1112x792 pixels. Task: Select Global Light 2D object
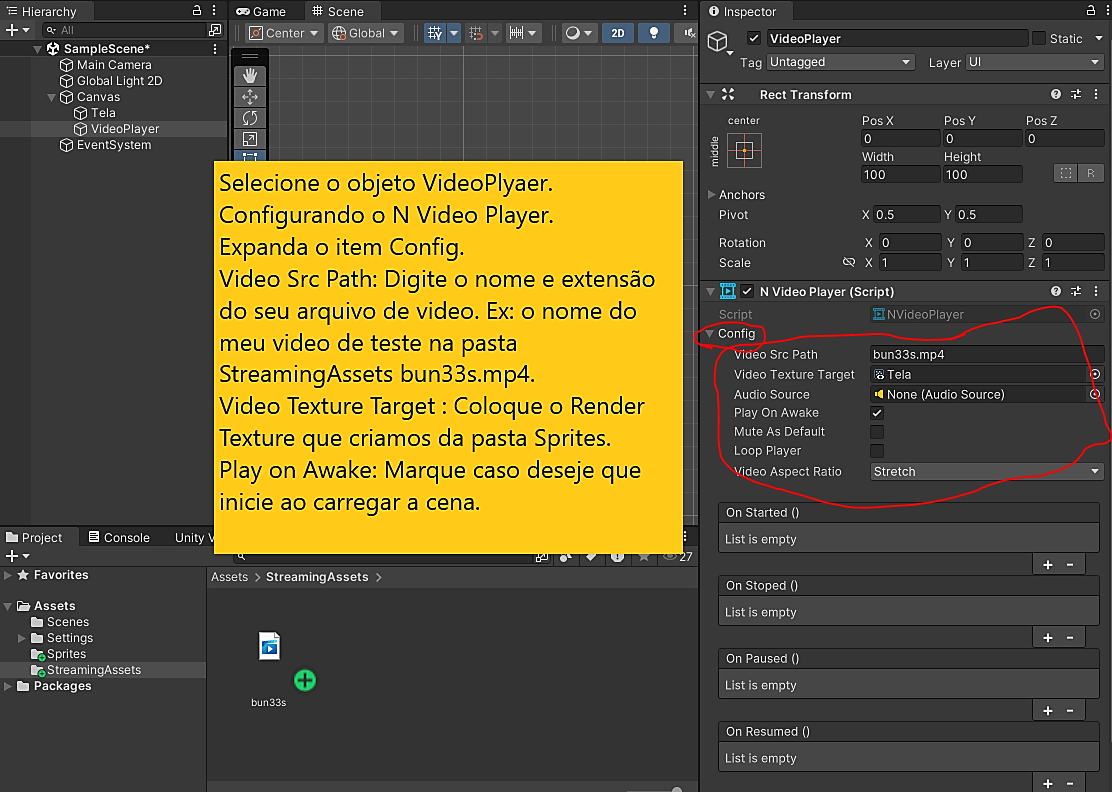(x=119, y=81)
